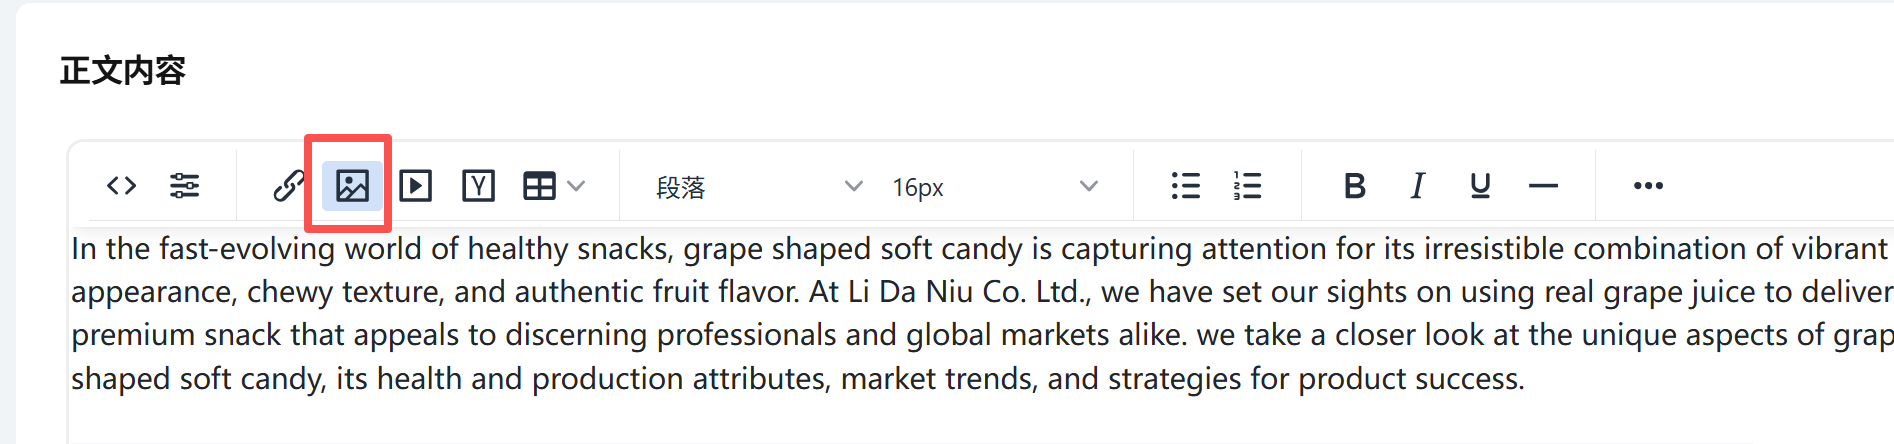This screenshot has width=1894, height=444.
Task: Click the sliders settings icon in toolbar
Action: tap(185, 186)
